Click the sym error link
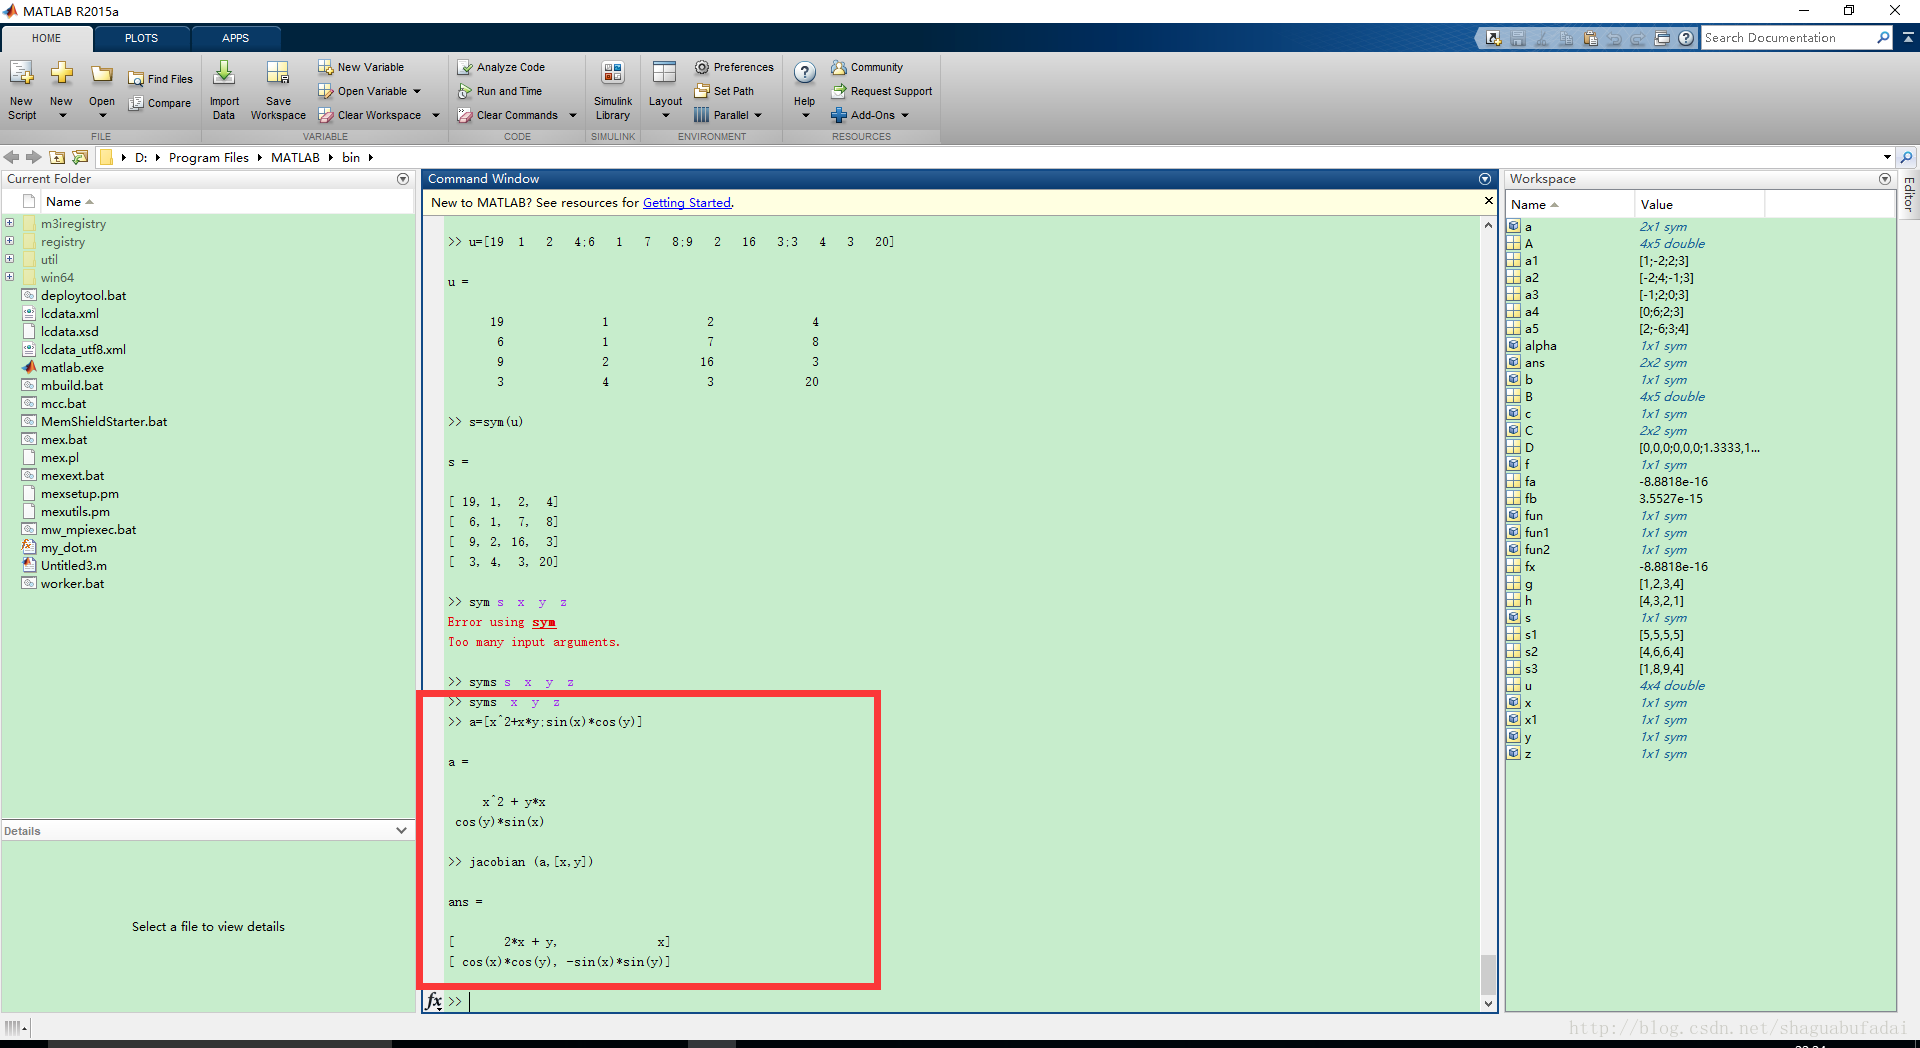This screenshot has width=1920, height=1048. pos(543,622)
